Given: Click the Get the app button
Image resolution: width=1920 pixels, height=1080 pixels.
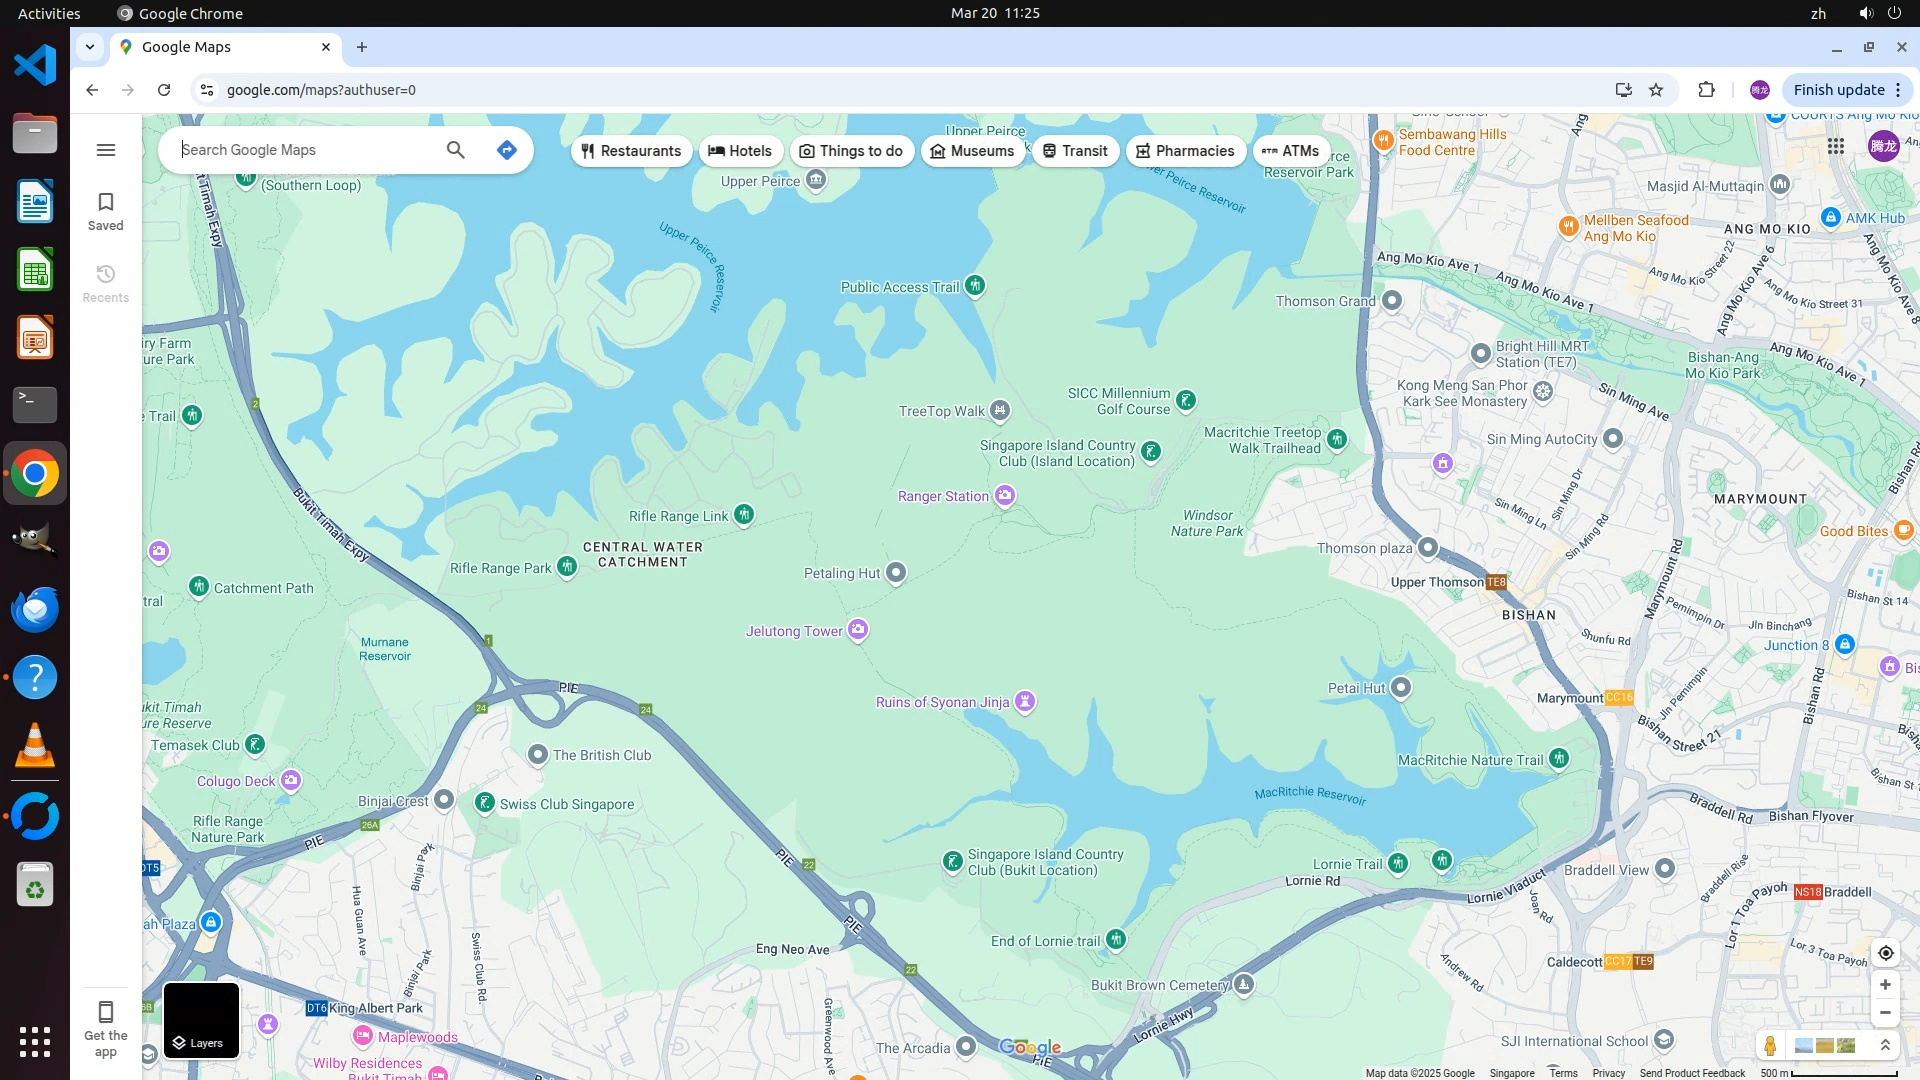Looking at the screenshot, I should tap(106, 1027).
